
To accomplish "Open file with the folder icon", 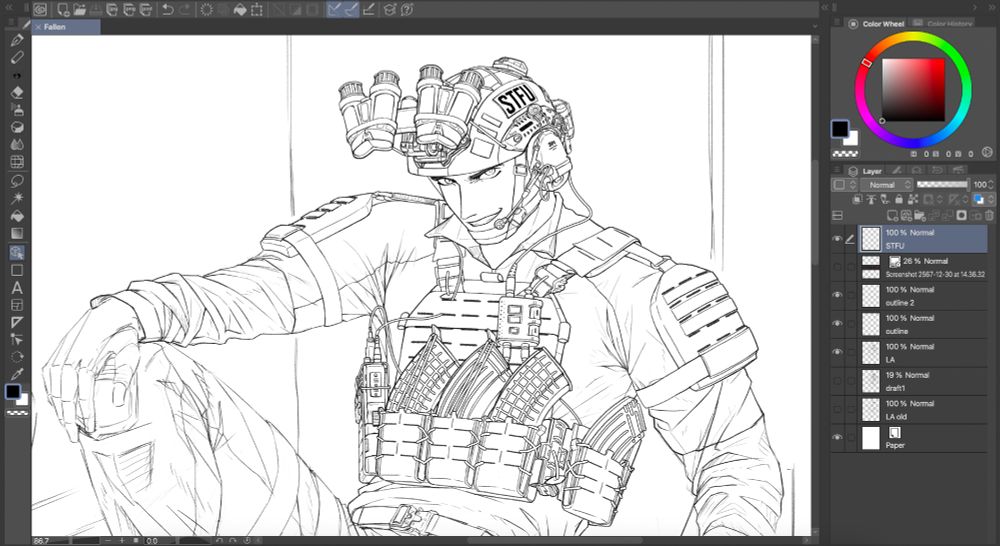I will [x=79, y=9].
